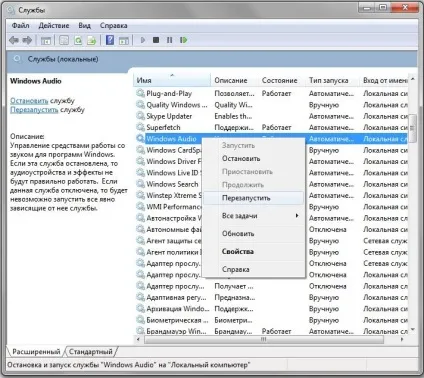Switch to the Расширенный tab

pos(36,352)
